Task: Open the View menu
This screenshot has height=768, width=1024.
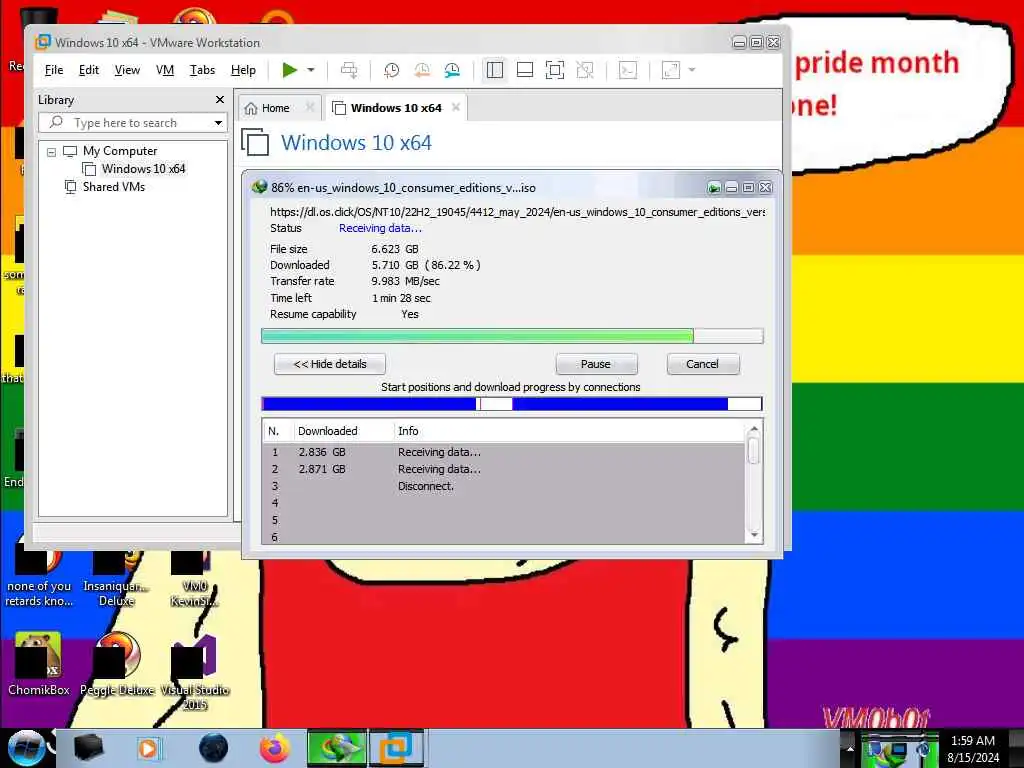Action: (x=127, y=70)
